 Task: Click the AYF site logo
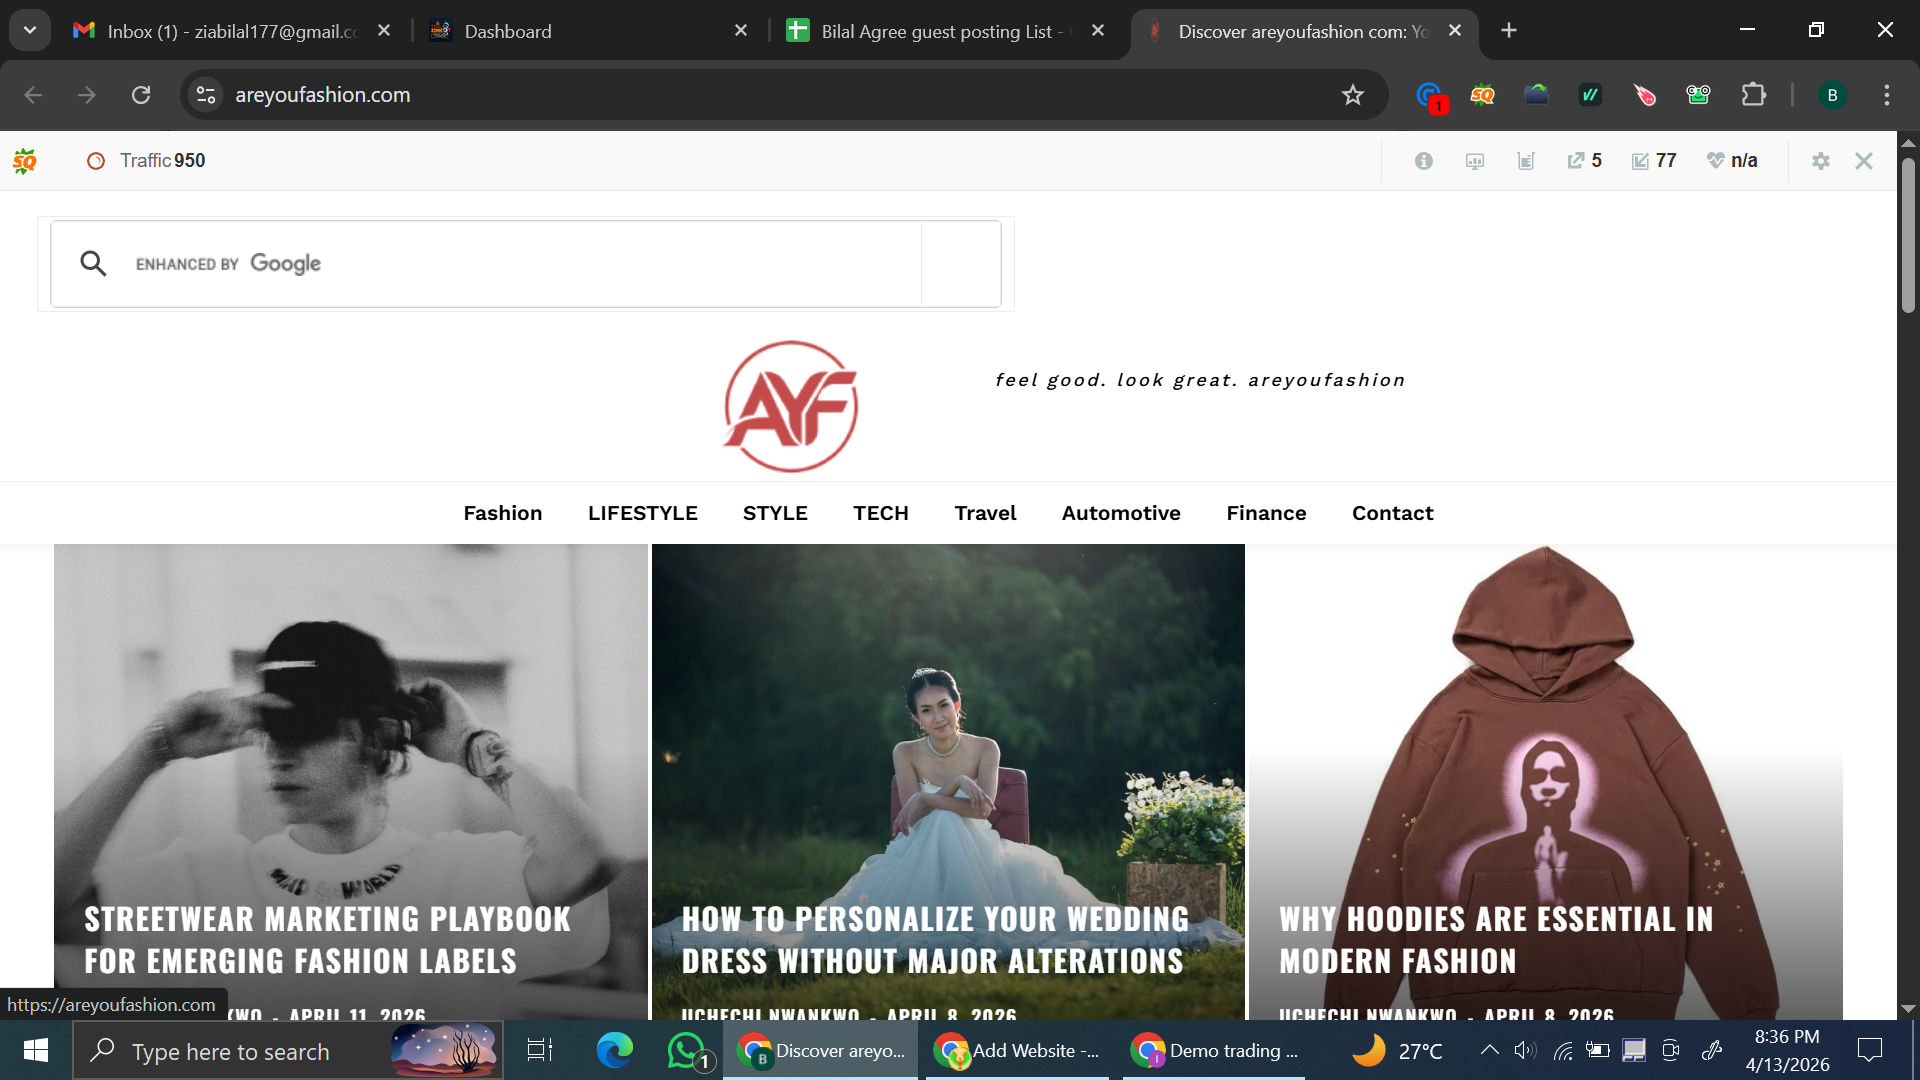pos(791,406)
